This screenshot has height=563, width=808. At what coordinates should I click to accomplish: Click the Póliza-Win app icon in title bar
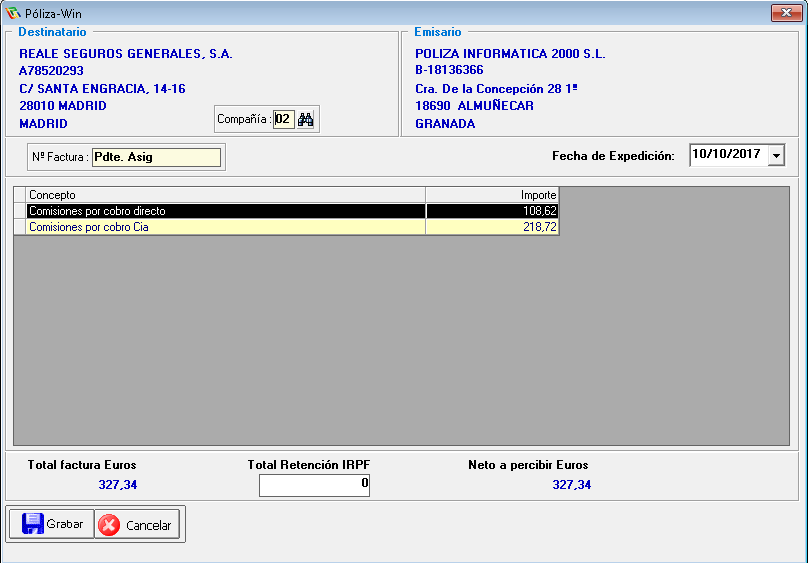(12, 13)
